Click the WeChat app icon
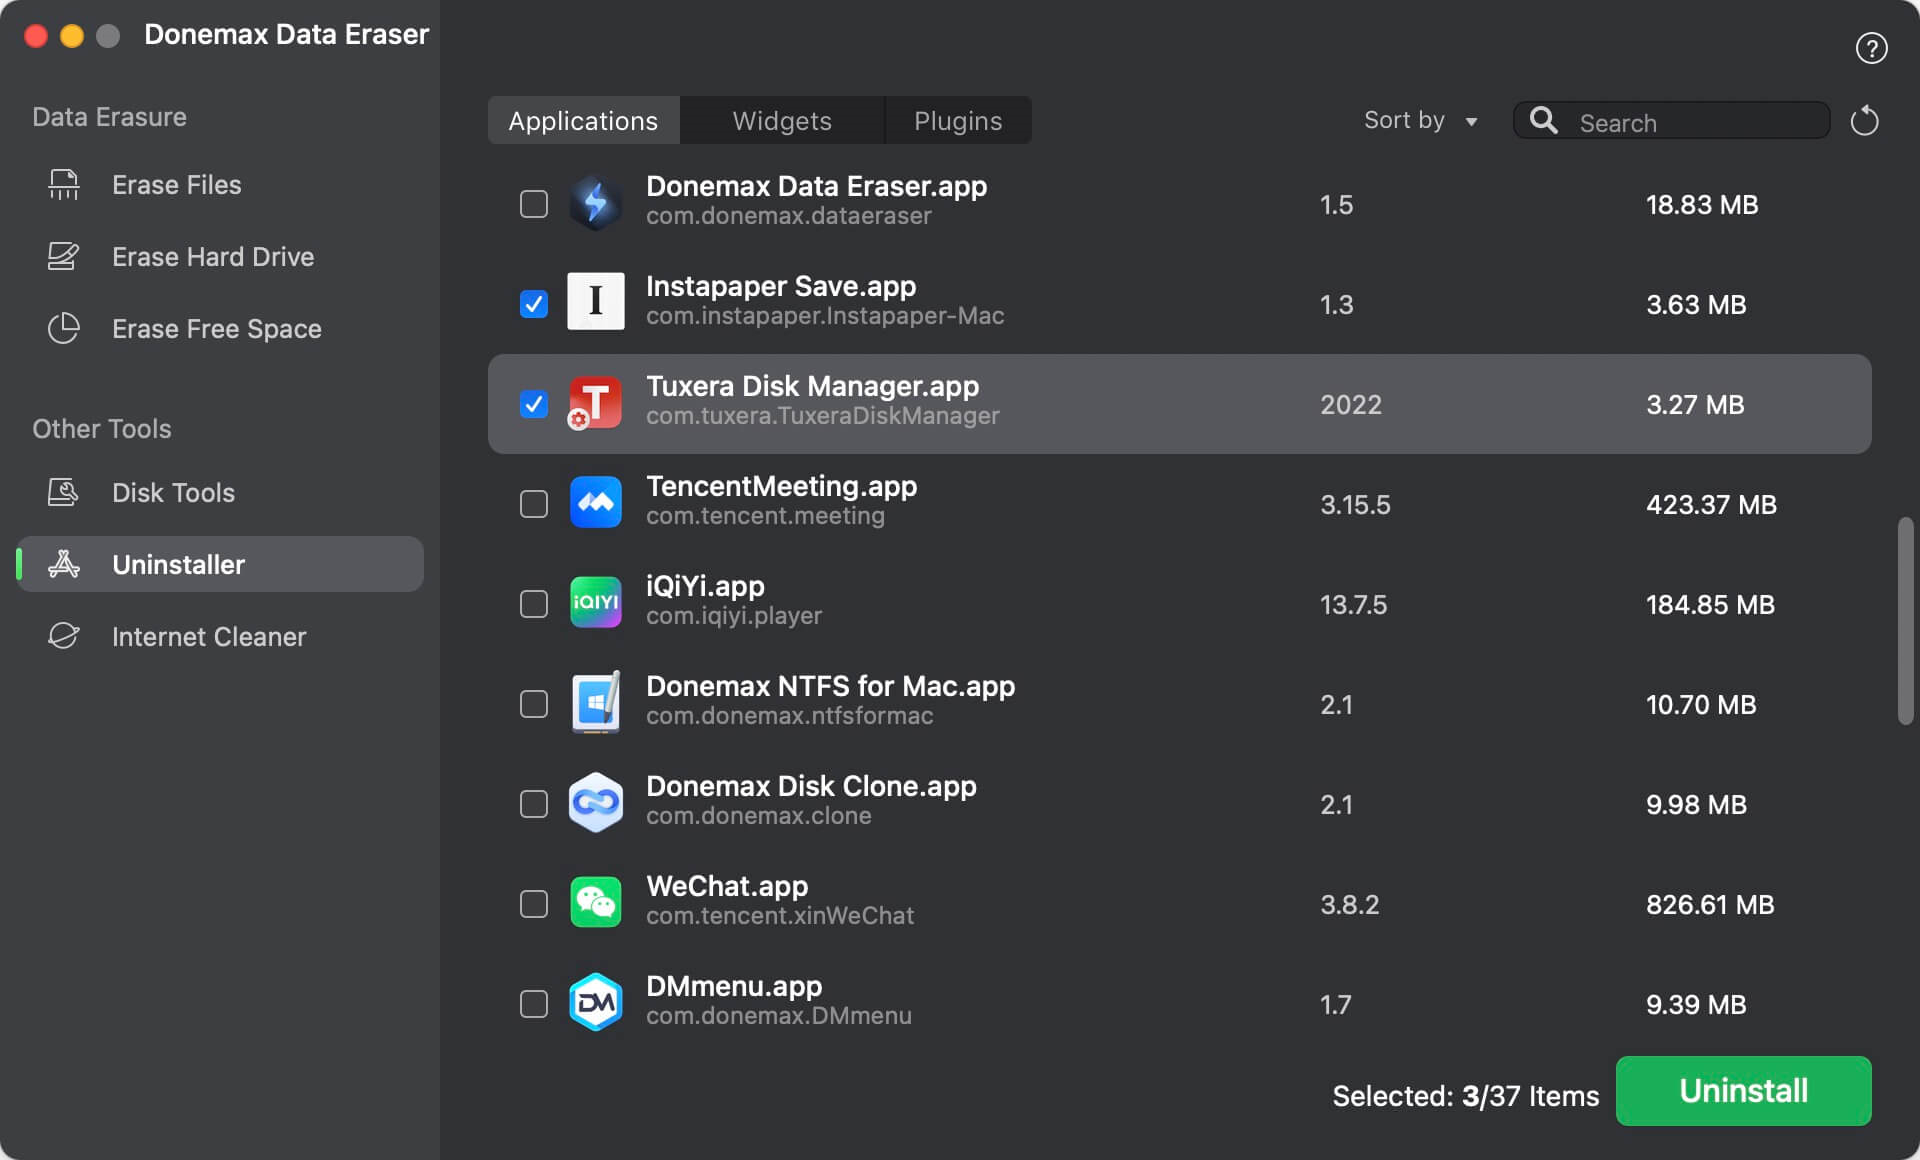This screenshot has width=1920, height=1160. [x=596, y=902]
